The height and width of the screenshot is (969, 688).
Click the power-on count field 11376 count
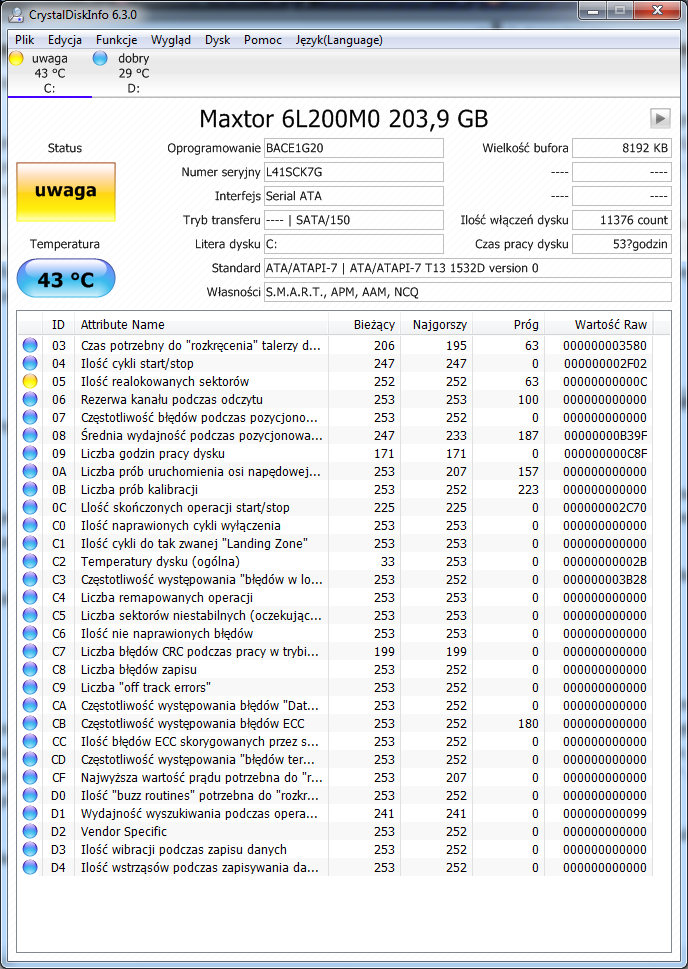(622, 220)
